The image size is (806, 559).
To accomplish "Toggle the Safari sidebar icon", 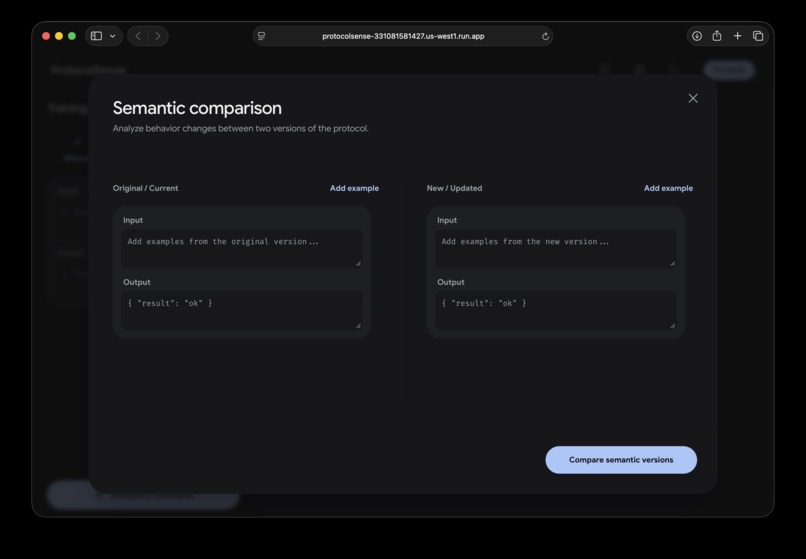I will pos(96,36).
